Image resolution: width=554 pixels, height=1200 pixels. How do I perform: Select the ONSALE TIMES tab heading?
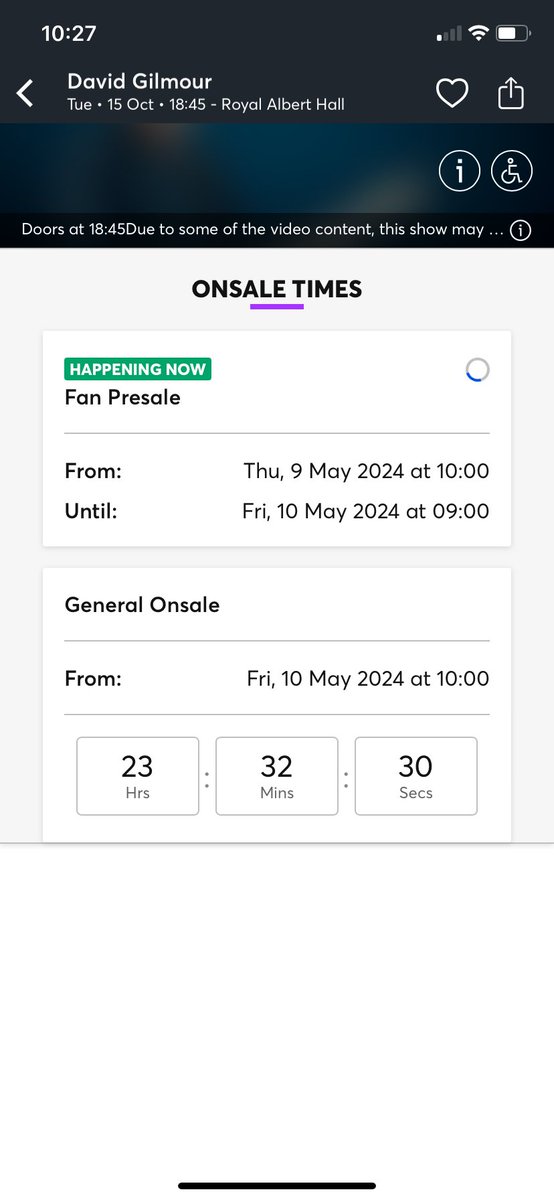(x=277, y=290)
